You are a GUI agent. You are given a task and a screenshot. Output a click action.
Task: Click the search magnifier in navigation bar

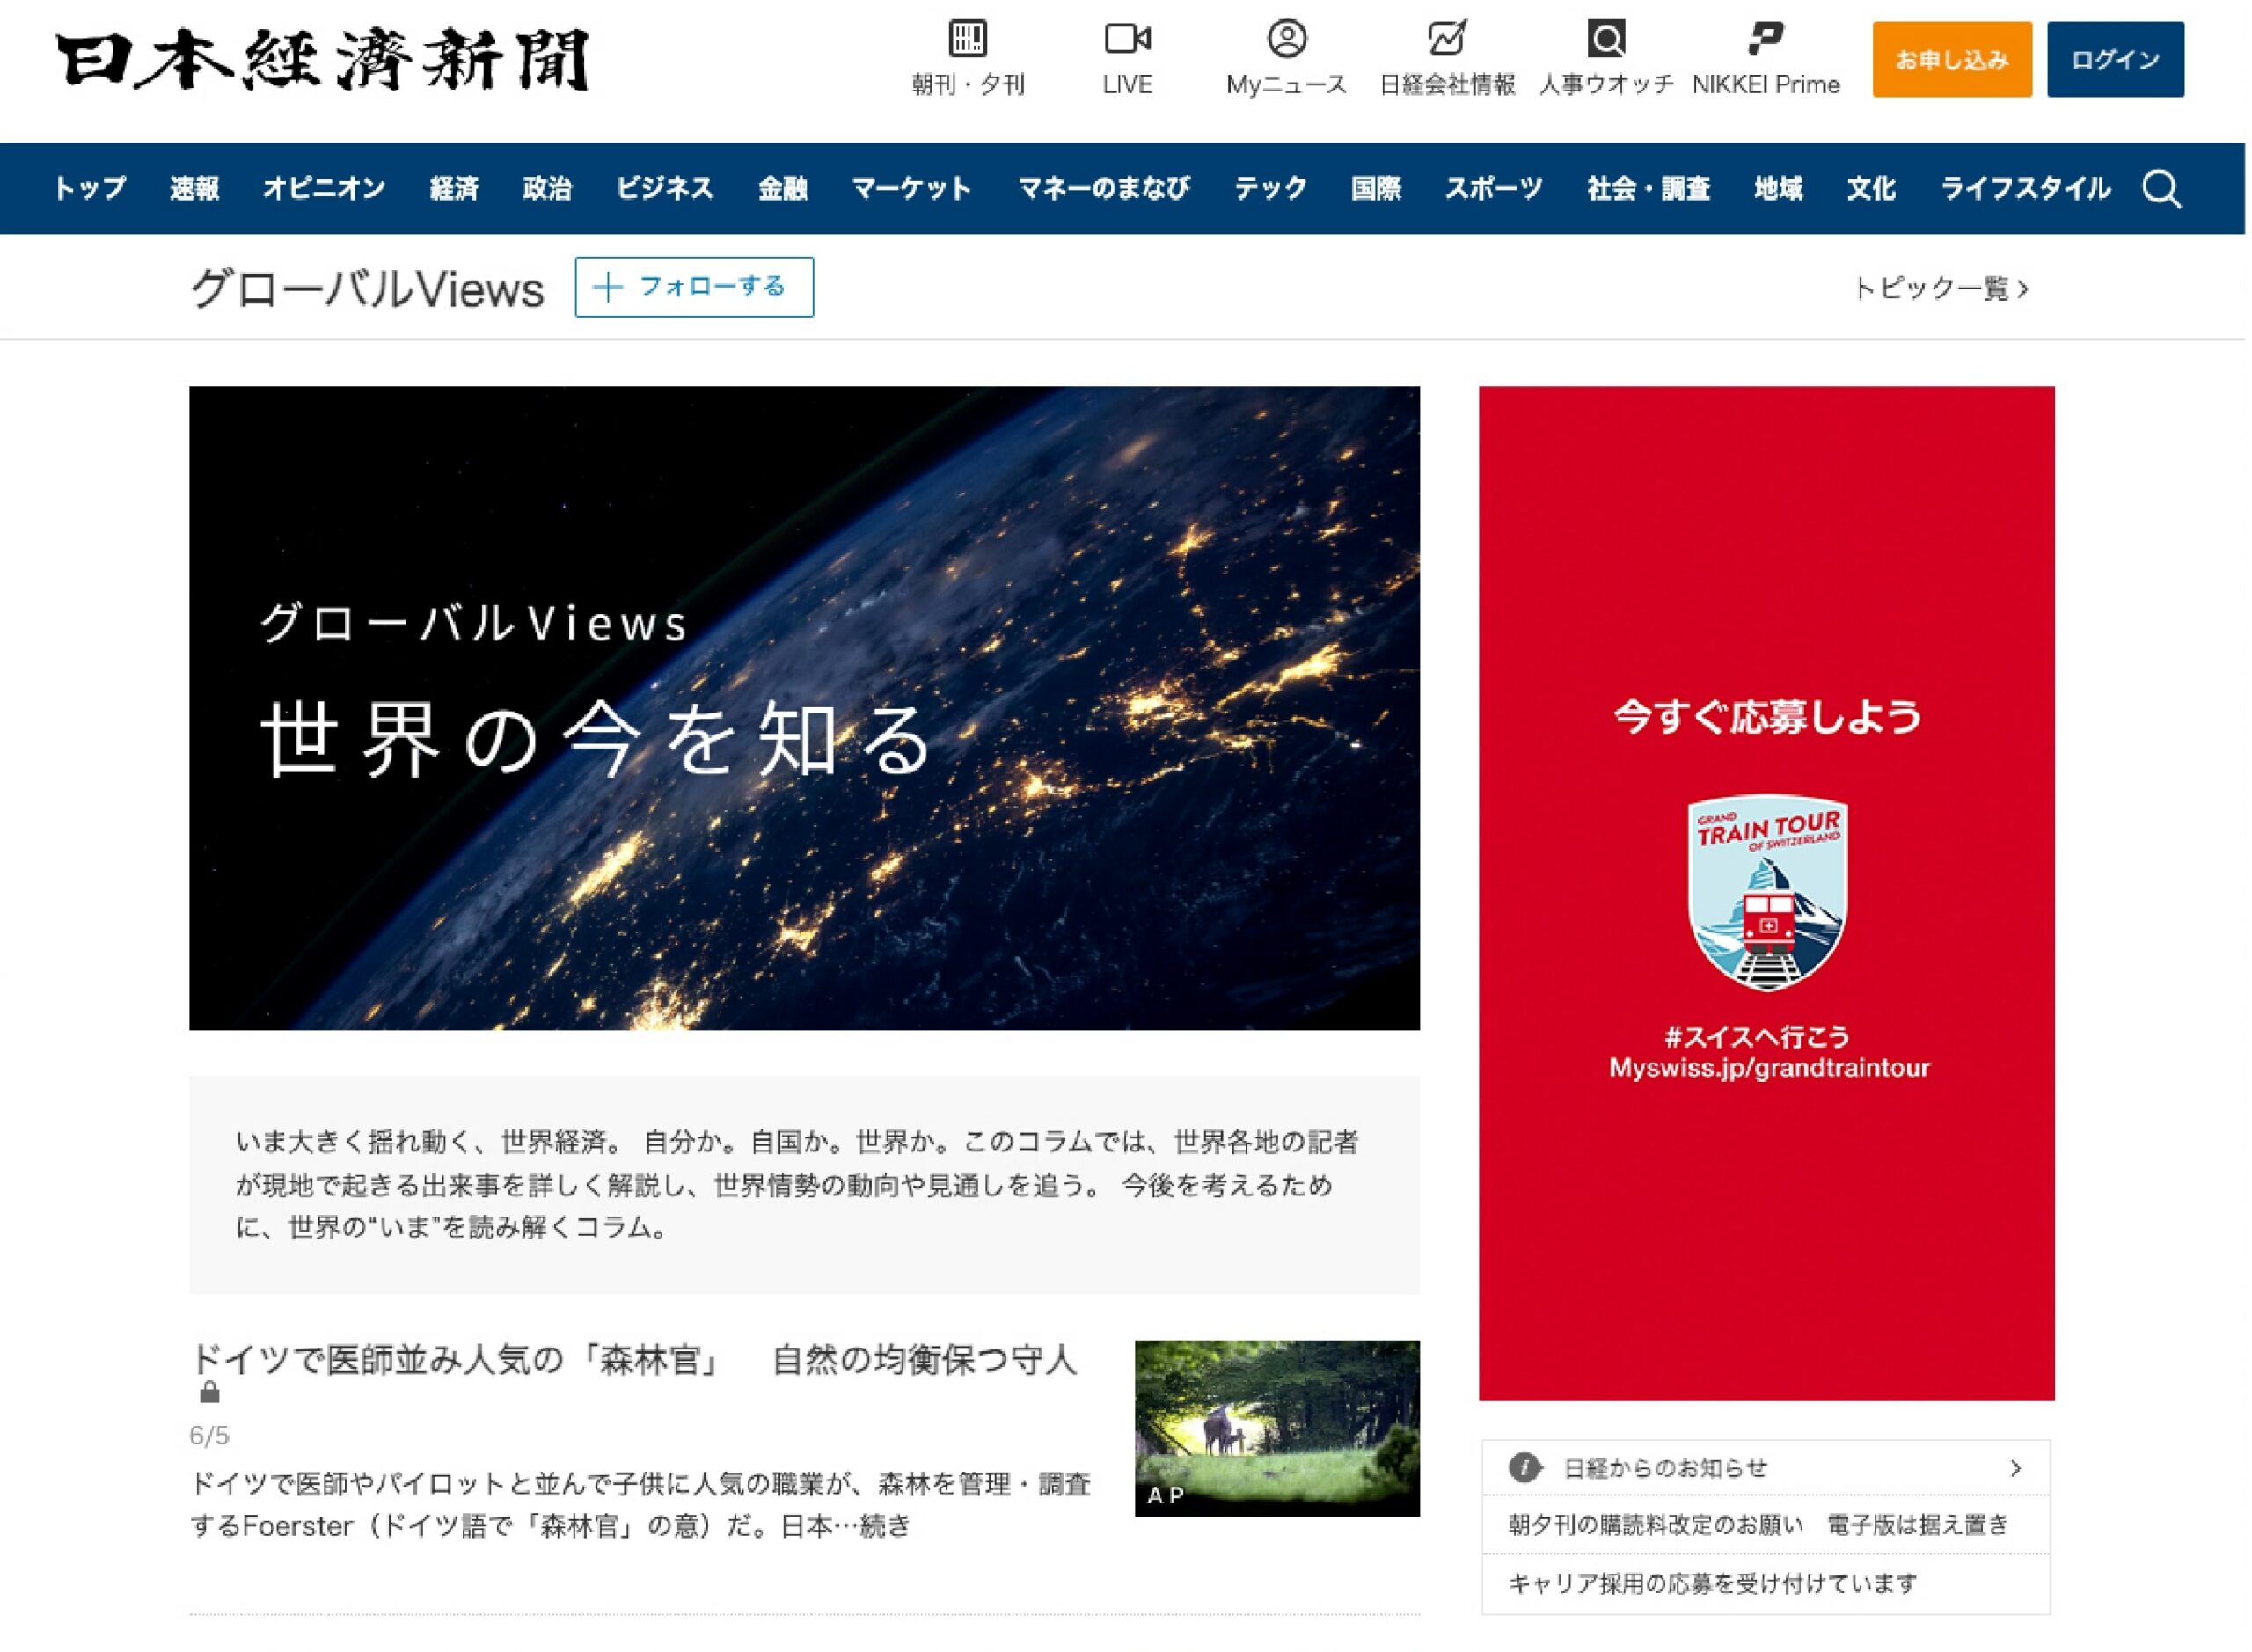[2162, 188]
